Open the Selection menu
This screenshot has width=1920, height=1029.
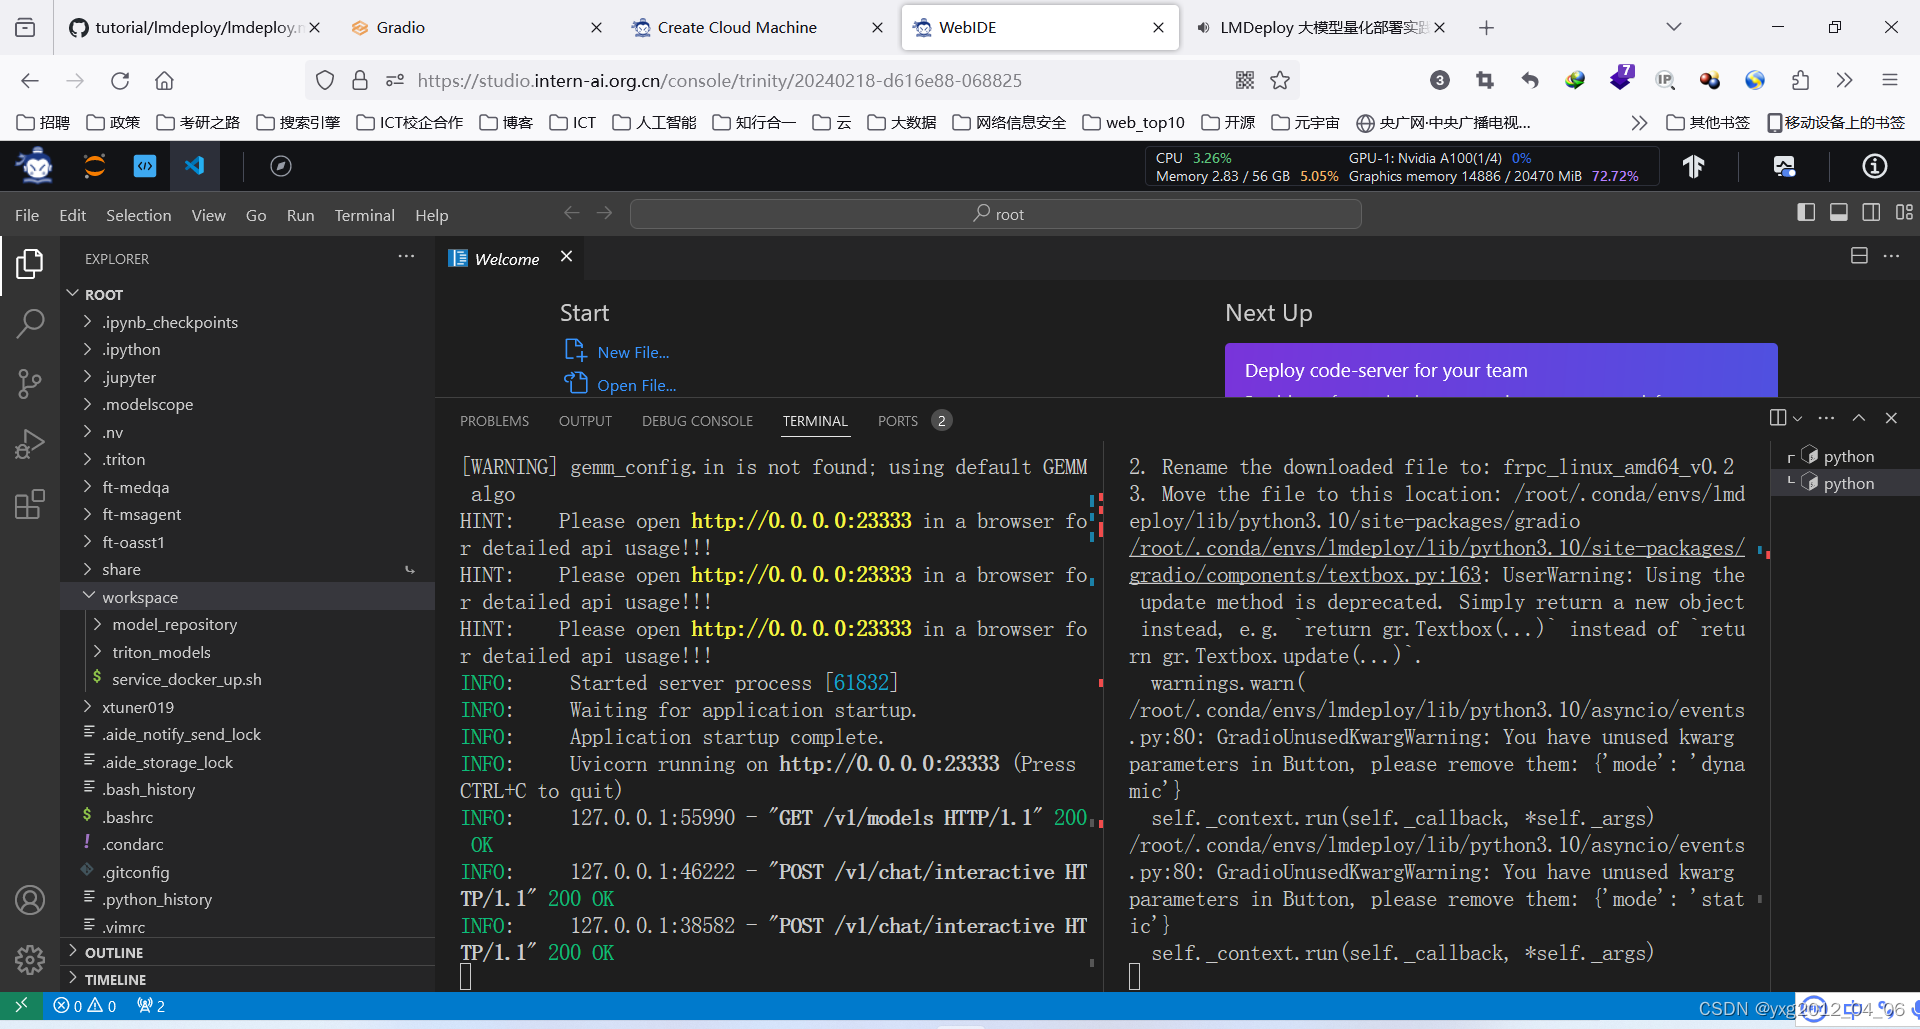139,215
